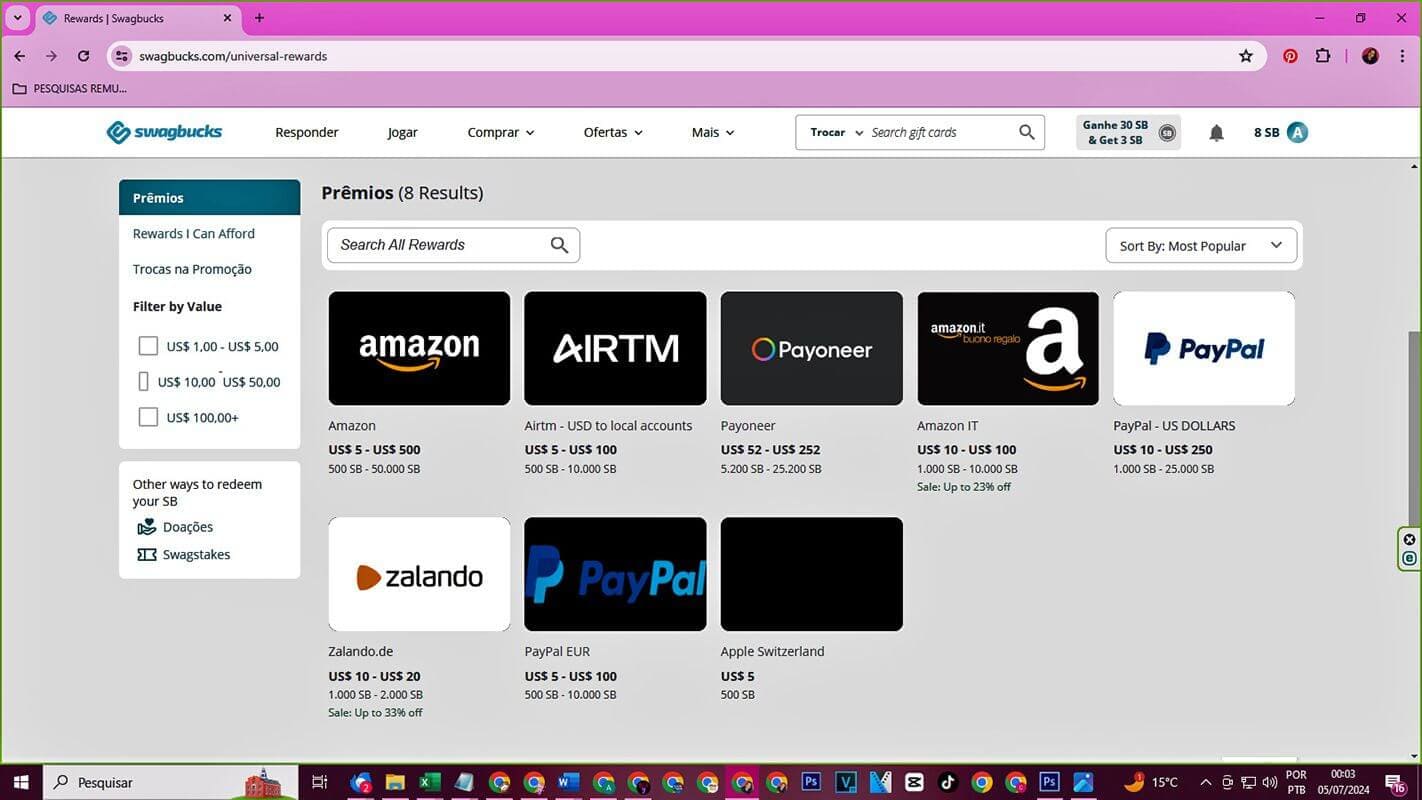Open Trocas na Promoção
The image size is (1422, 800).
[x=192, y=269]
